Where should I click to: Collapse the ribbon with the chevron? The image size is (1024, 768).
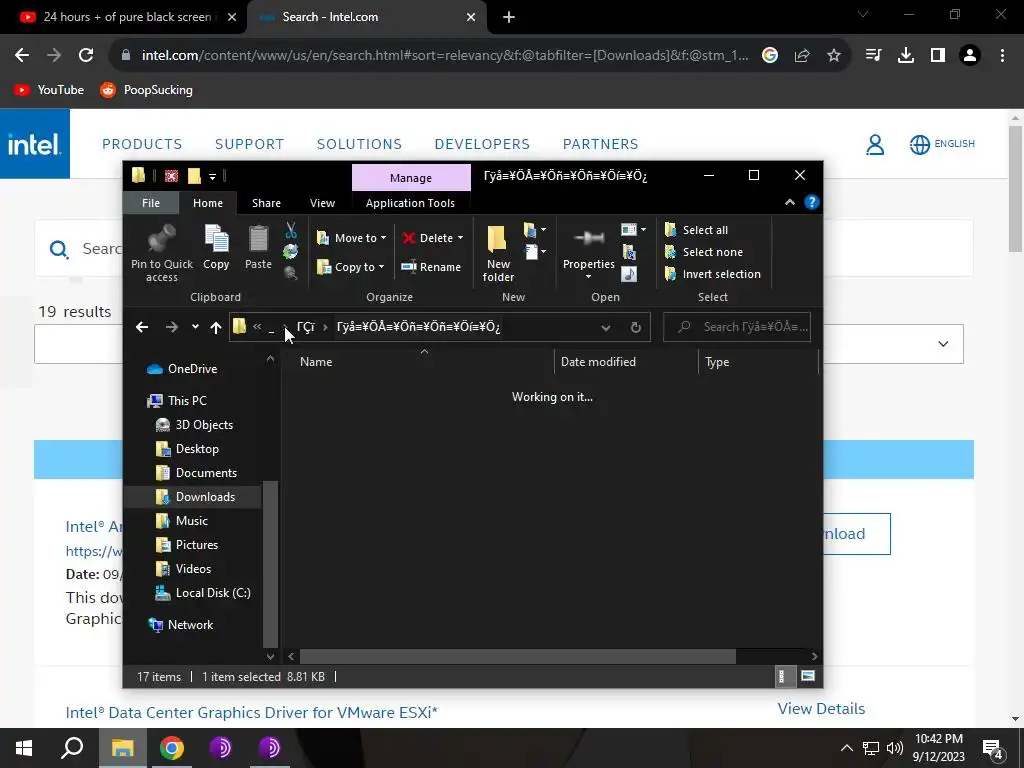[790, 202]
